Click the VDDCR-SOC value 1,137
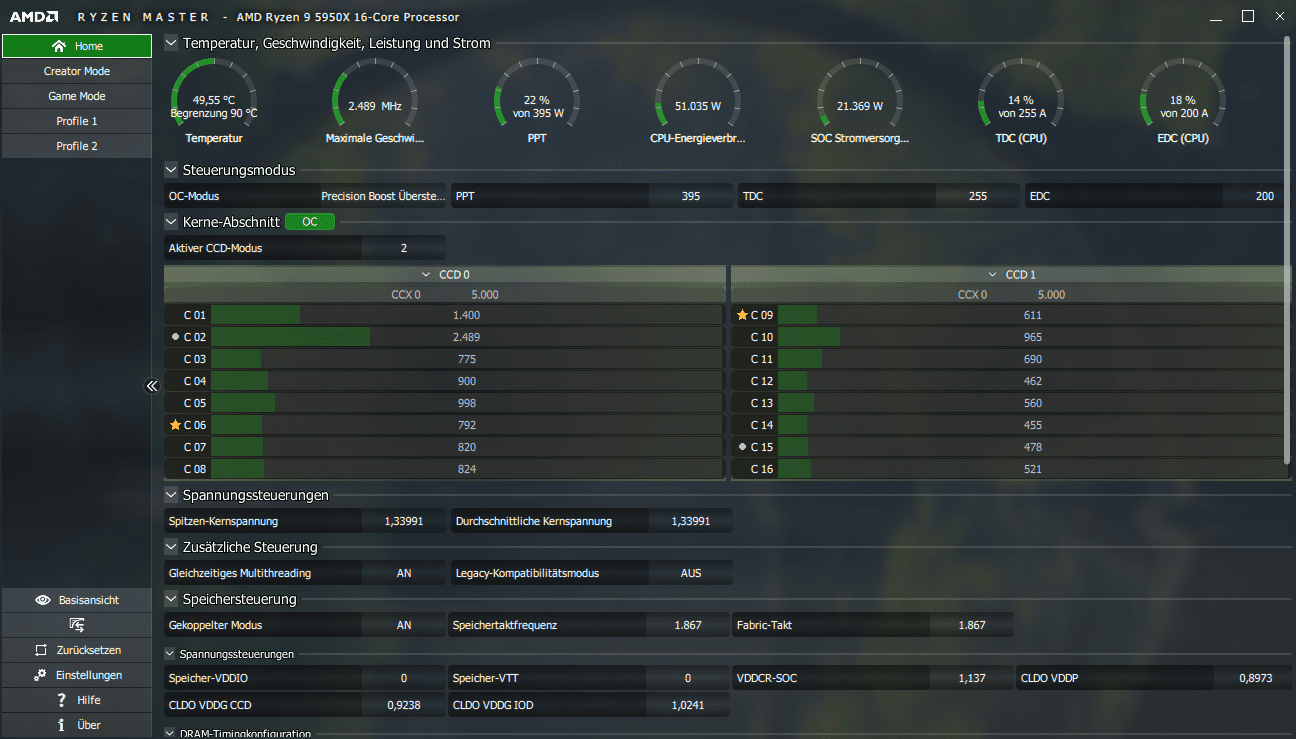This screenshot has height=739, width=1296. (x=972, y=678)
